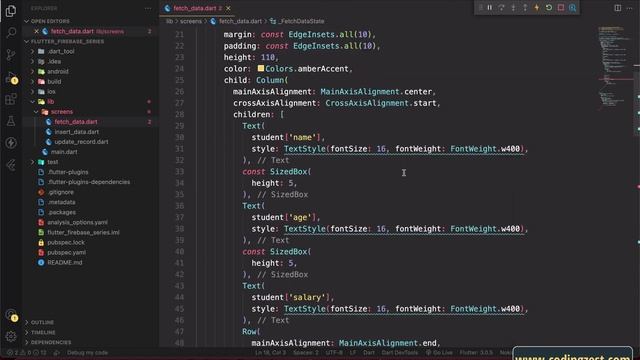Open the Run and Debug view
This screenshot has height=360, width=640.
coord(11,77)
